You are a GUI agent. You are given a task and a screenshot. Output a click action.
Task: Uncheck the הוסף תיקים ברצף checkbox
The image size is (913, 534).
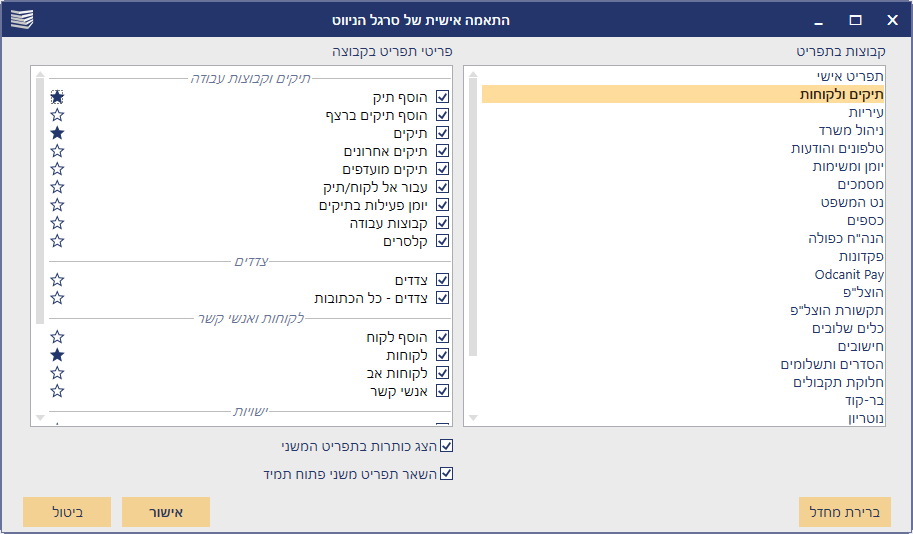point(443,115)
